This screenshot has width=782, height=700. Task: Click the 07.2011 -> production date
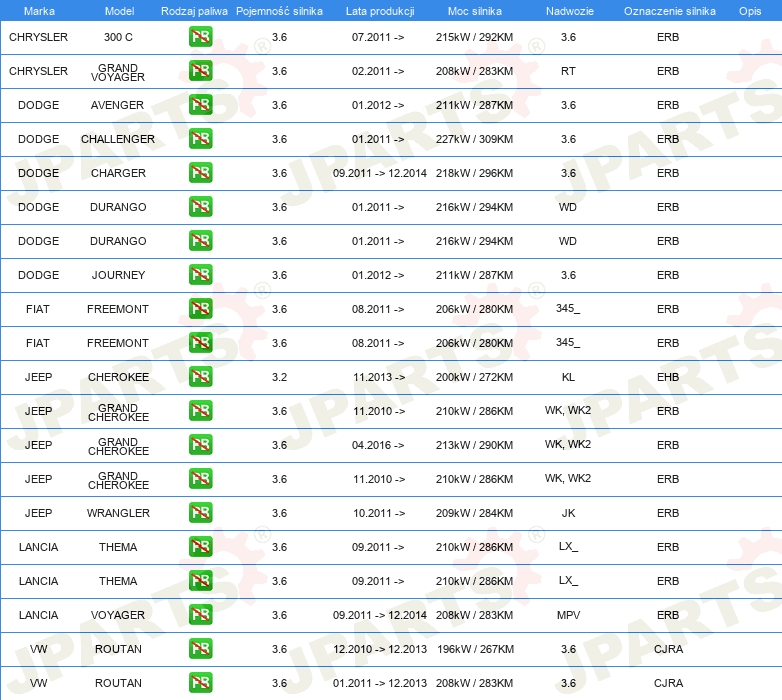[x=378, y=37]
